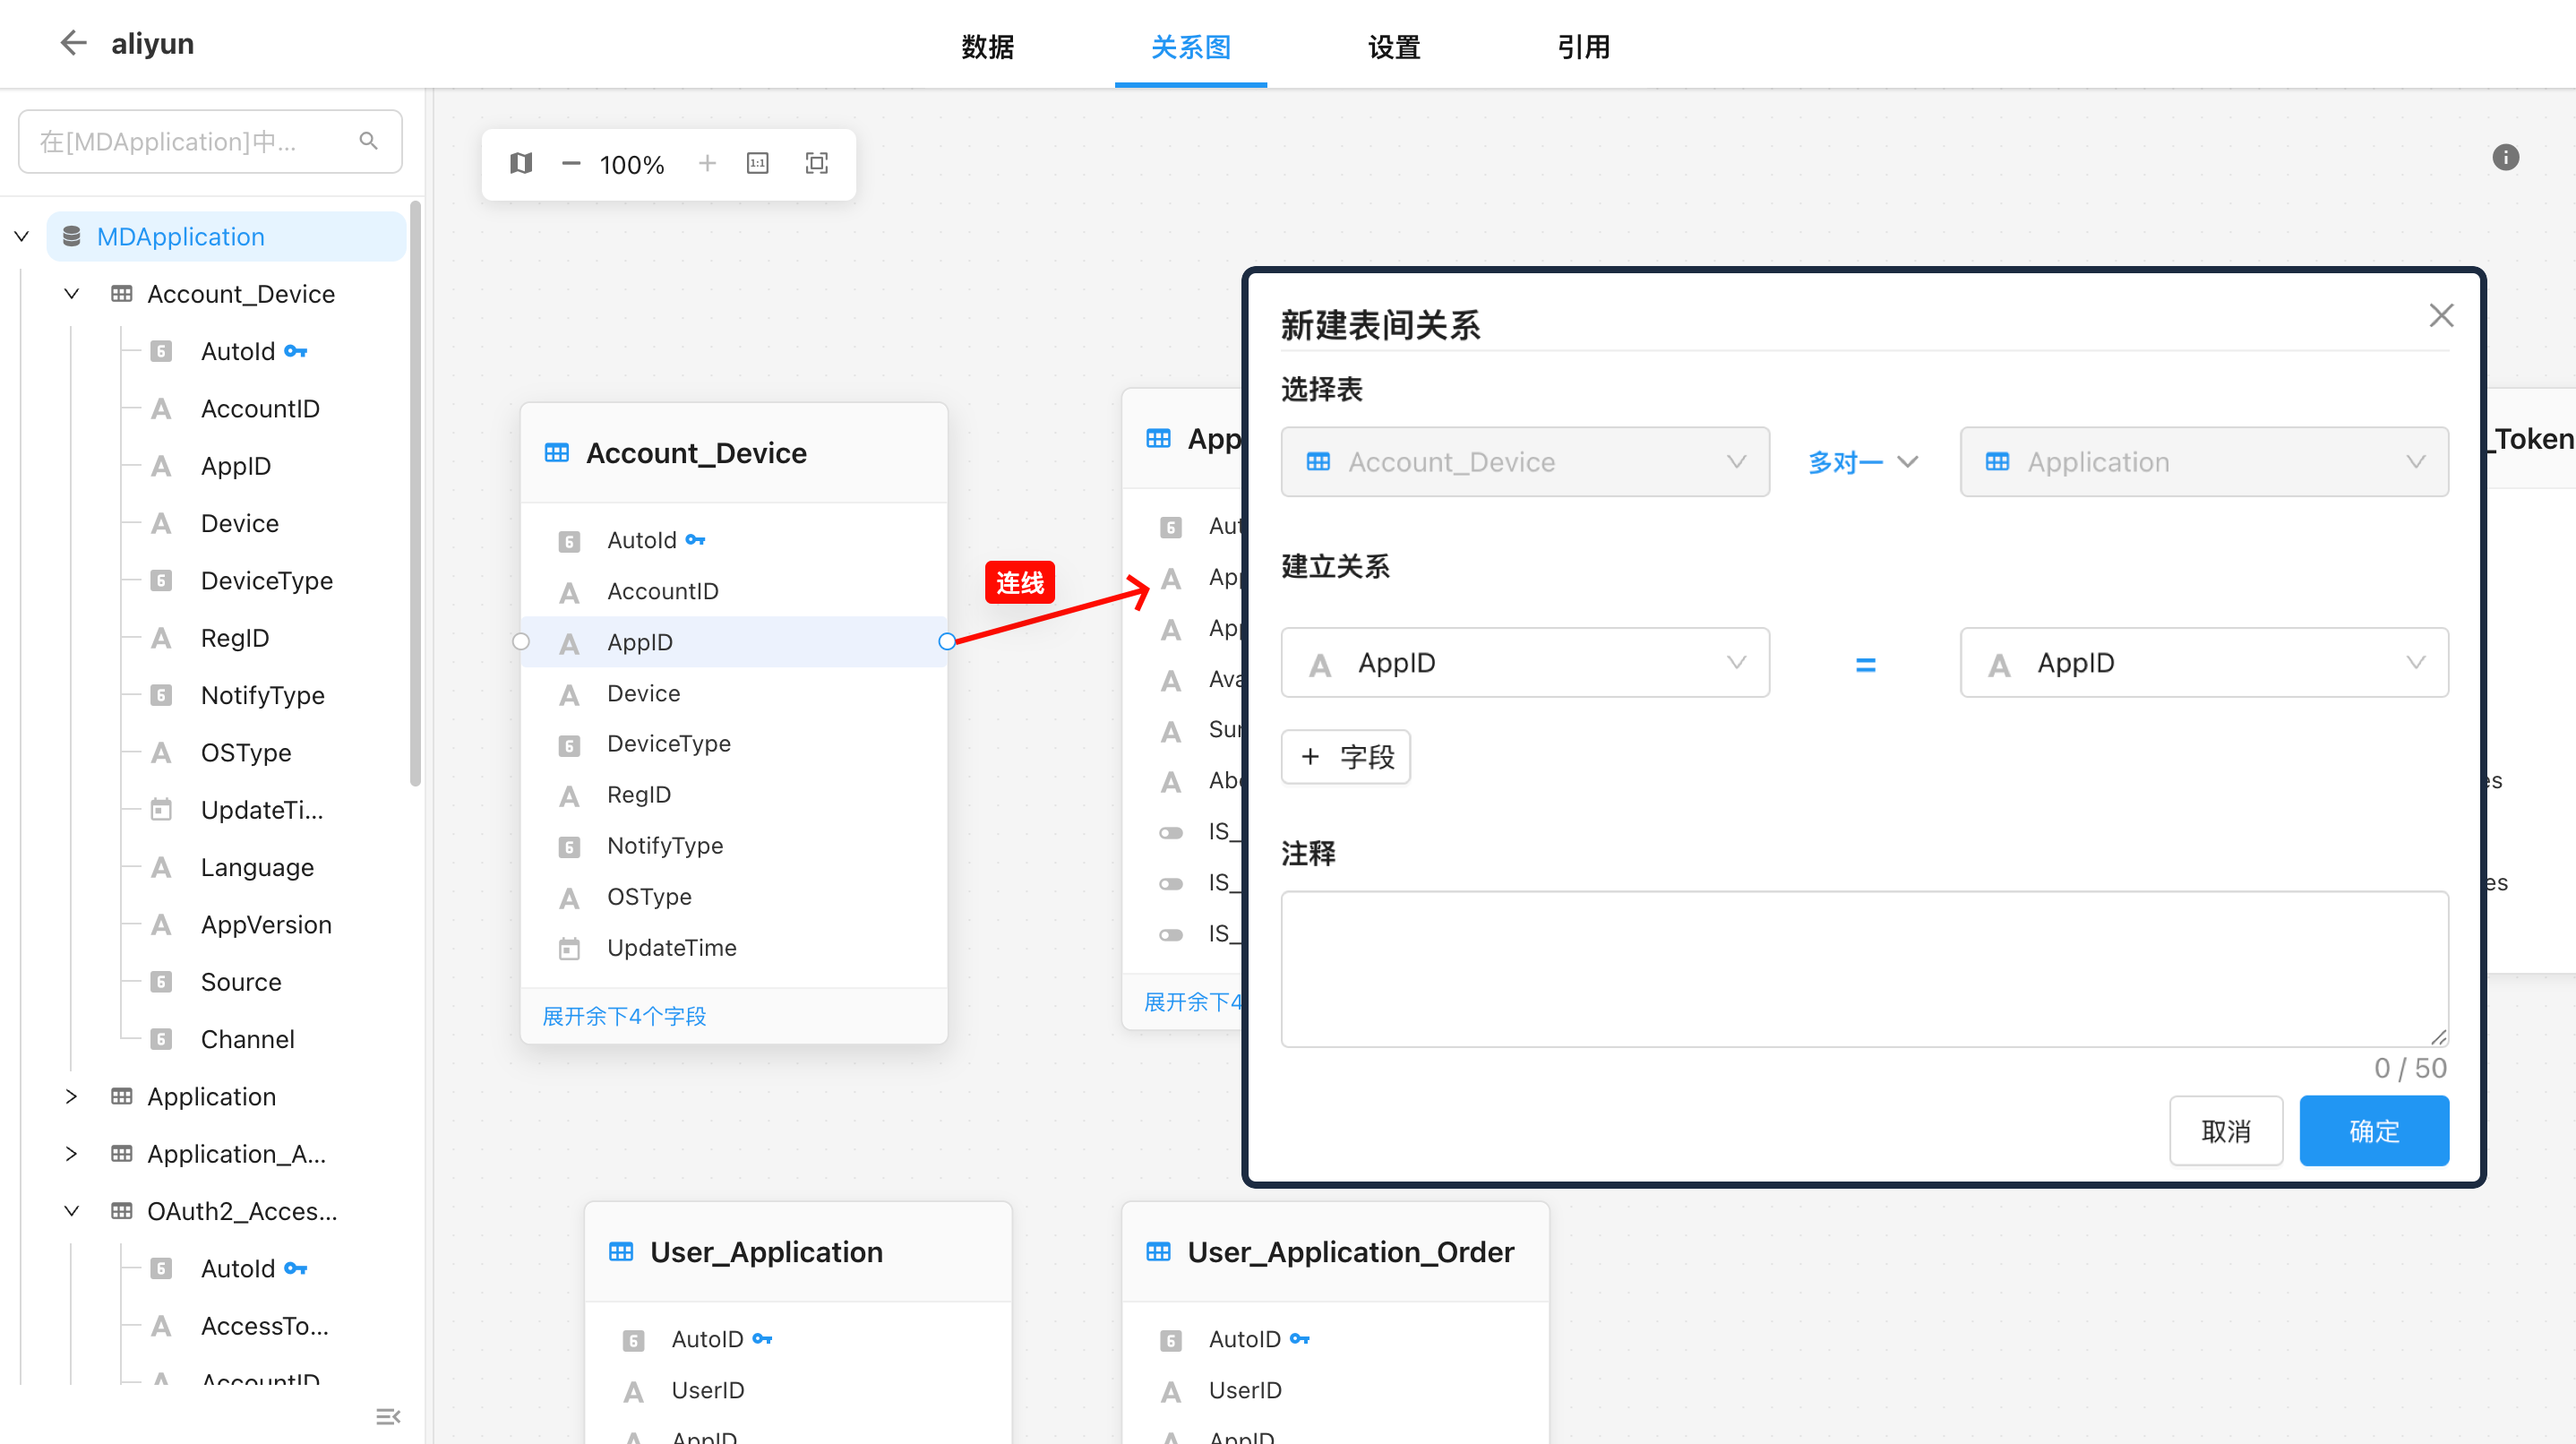The width and height of the screenshot is (2576, 1444).
Task: Select AccessTo... field in the tree
Action: (264, 1325)
